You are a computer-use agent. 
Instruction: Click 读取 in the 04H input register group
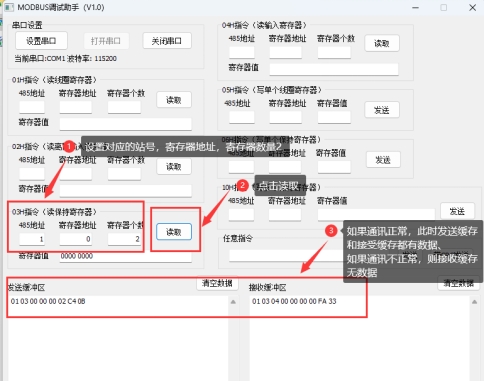coord(382,43)
